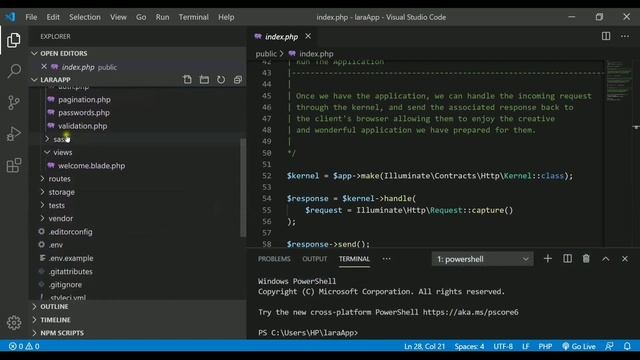Split the terminal panel

567,259
